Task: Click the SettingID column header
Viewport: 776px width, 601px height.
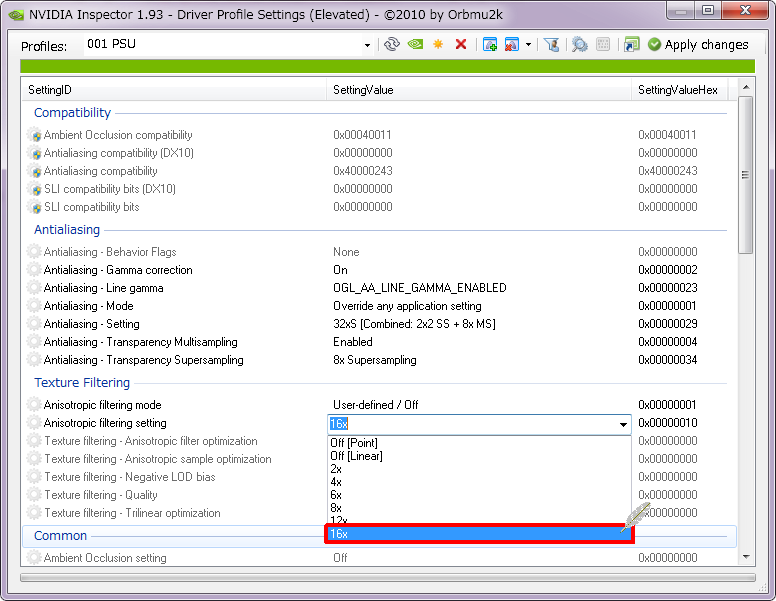Action: [174, 90]
